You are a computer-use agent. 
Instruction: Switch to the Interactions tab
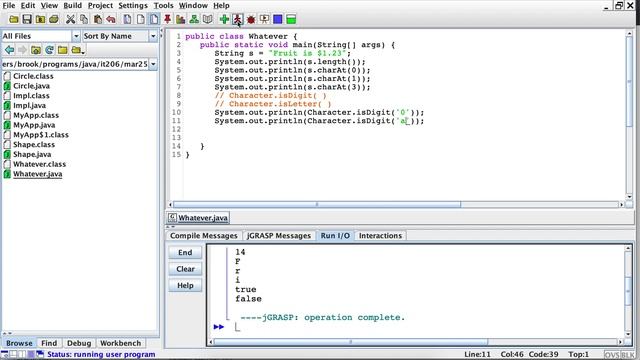coord(380,236)
